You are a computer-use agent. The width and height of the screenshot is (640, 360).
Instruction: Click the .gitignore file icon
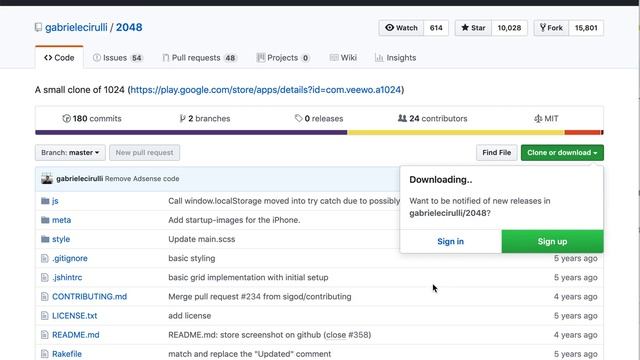pos(45,258)
